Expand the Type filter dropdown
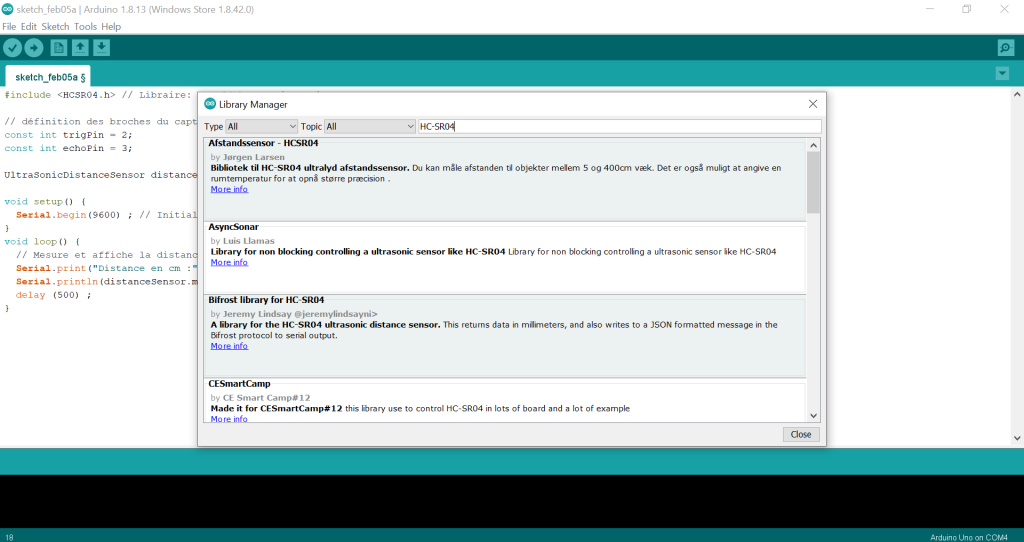 (x=262, y=127)
